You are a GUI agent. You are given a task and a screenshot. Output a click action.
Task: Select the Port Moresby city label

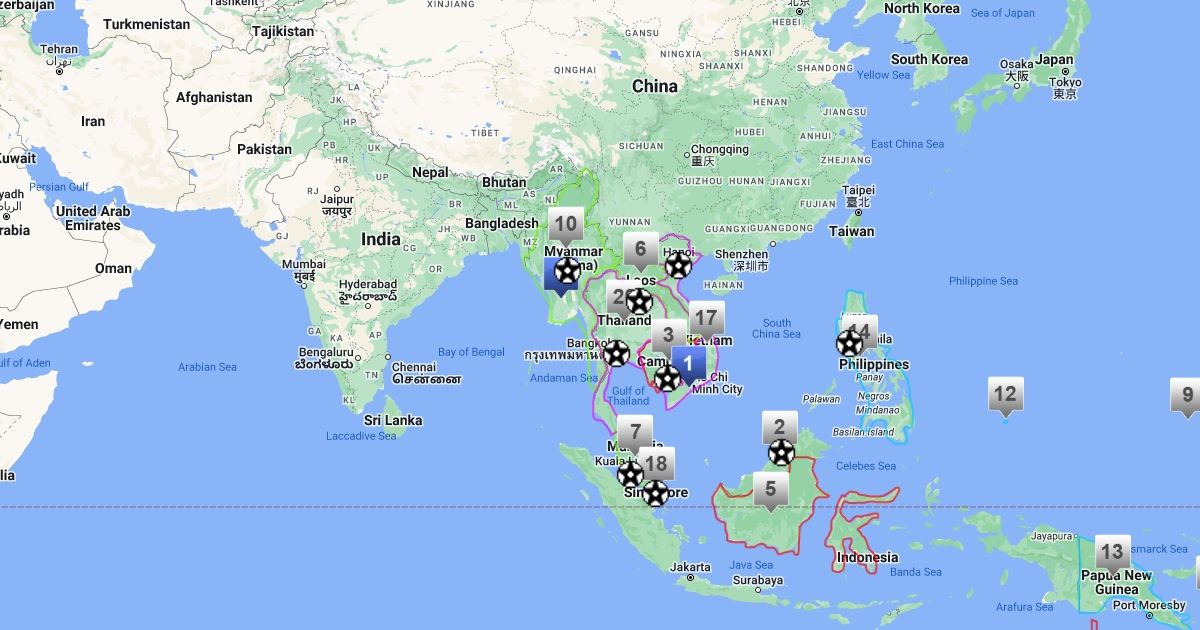(1149, 605)
